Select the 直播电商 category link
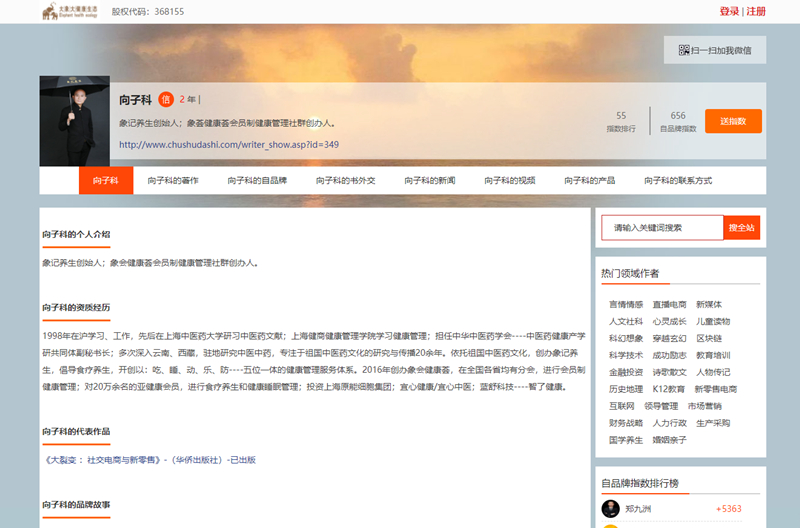 coord(669,304)
